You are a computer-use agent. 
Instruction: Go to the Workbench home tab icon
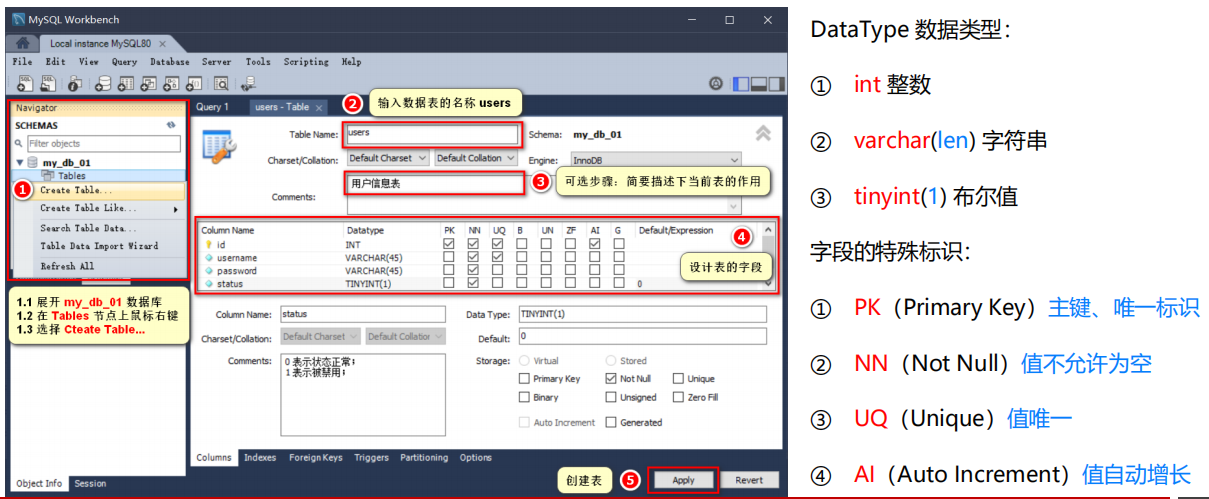(x=23, y=44)
